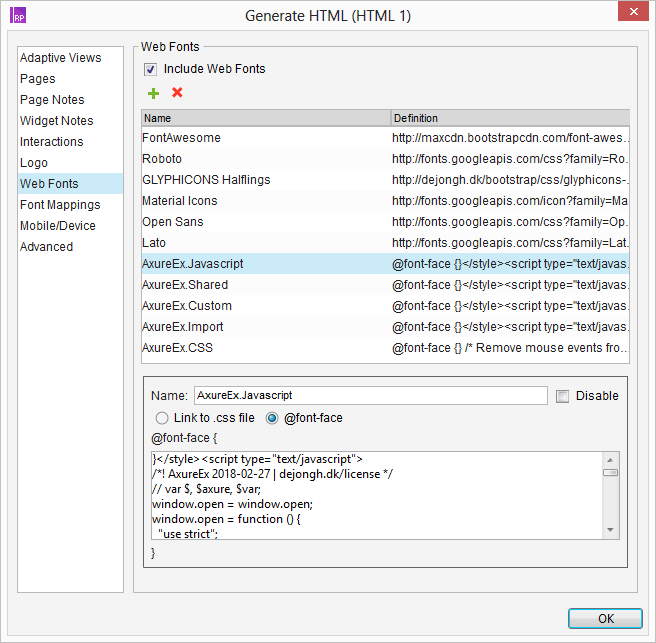Switch to Font Mappings section
Image resolution: width=656 pixels, height=643 pixels.
pyautogui.click(x=60, y=205)
